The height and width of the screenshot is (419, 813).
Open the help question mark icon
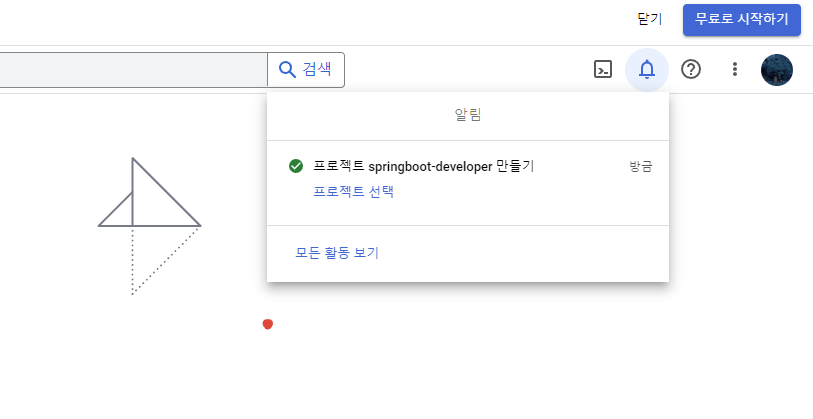pyautogui.click(x=691, y=69)
